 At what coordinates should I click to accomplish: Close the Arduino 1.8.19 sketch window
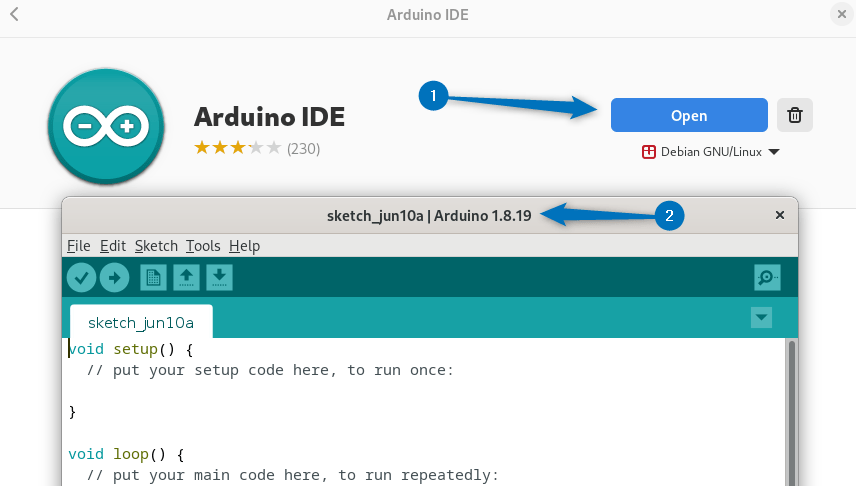coord(780,215)
